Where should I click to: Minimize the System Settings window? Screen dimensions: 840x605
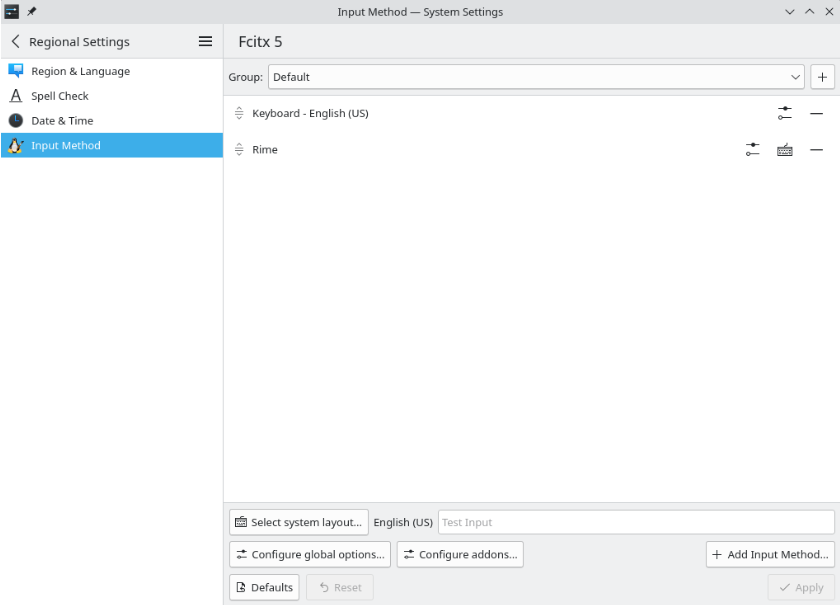pos(790,12)
